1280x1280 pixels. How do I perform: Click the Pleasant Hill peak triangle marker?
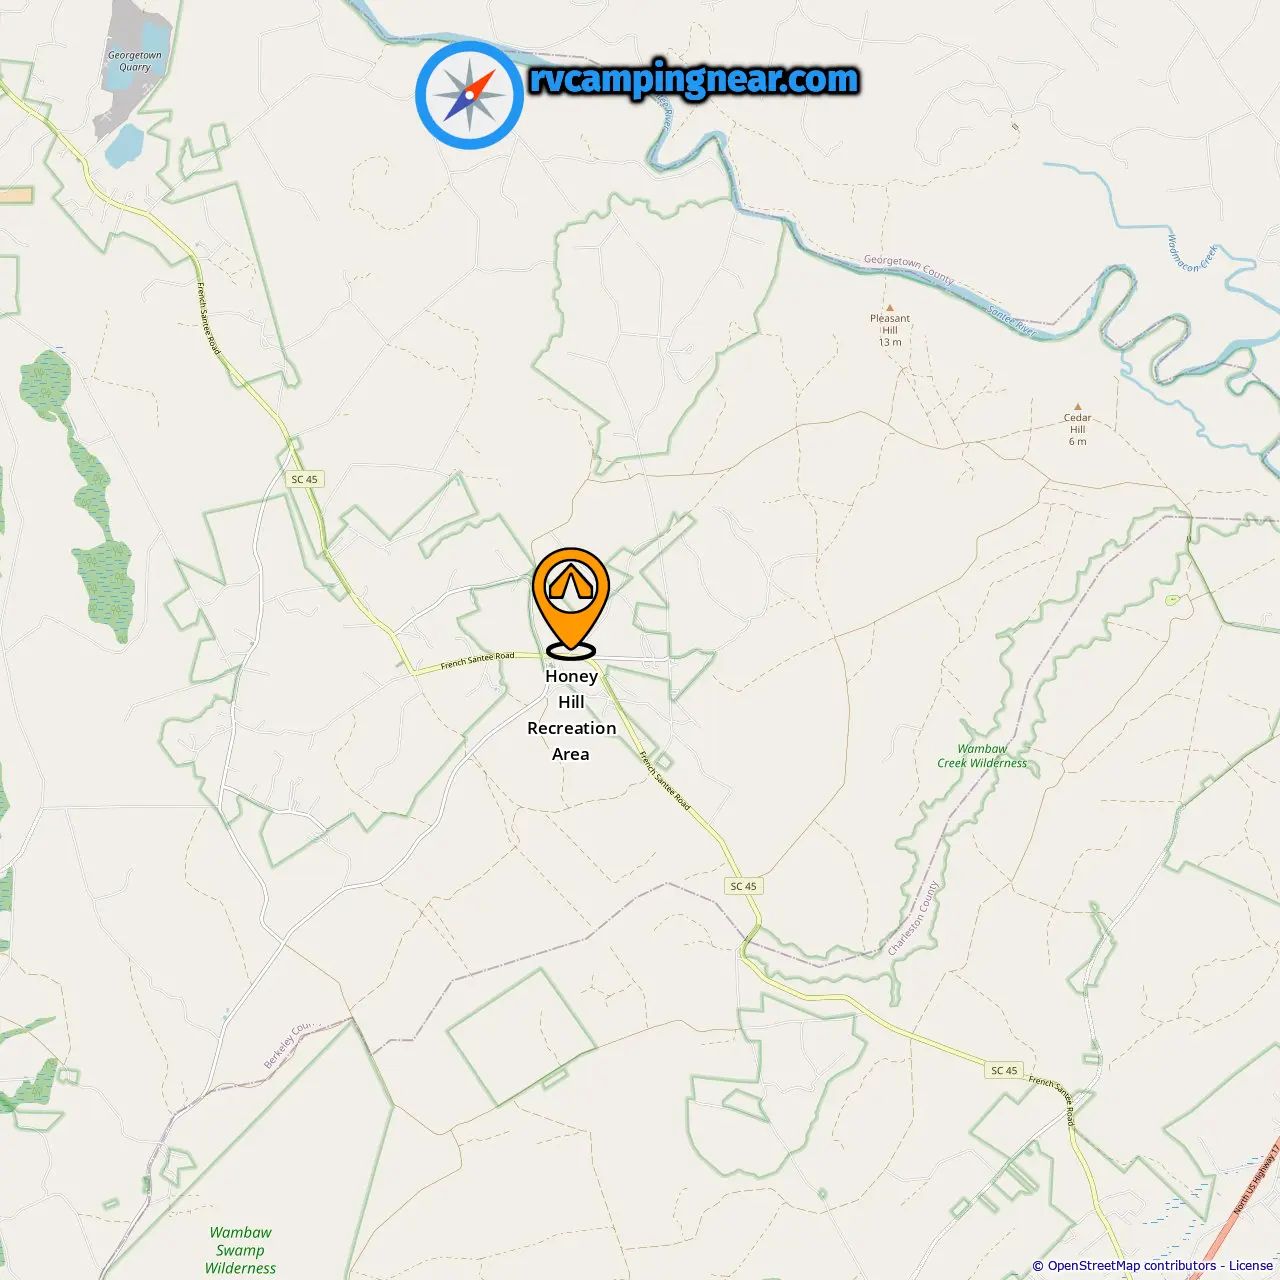pos(889,308)
